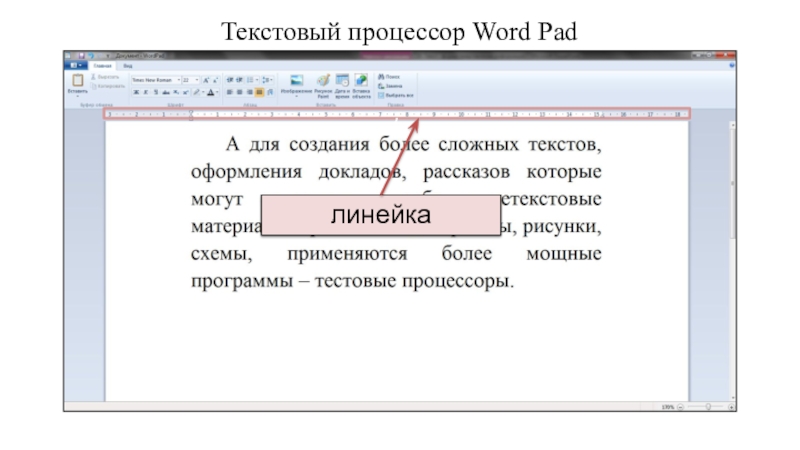Open the bullet list style dropdown arrow

click(256, 80)
